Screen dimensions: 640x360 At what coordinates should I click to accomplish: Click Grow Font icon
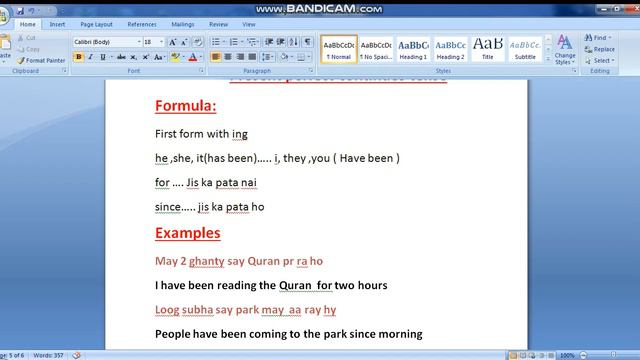tap(173, 42)
